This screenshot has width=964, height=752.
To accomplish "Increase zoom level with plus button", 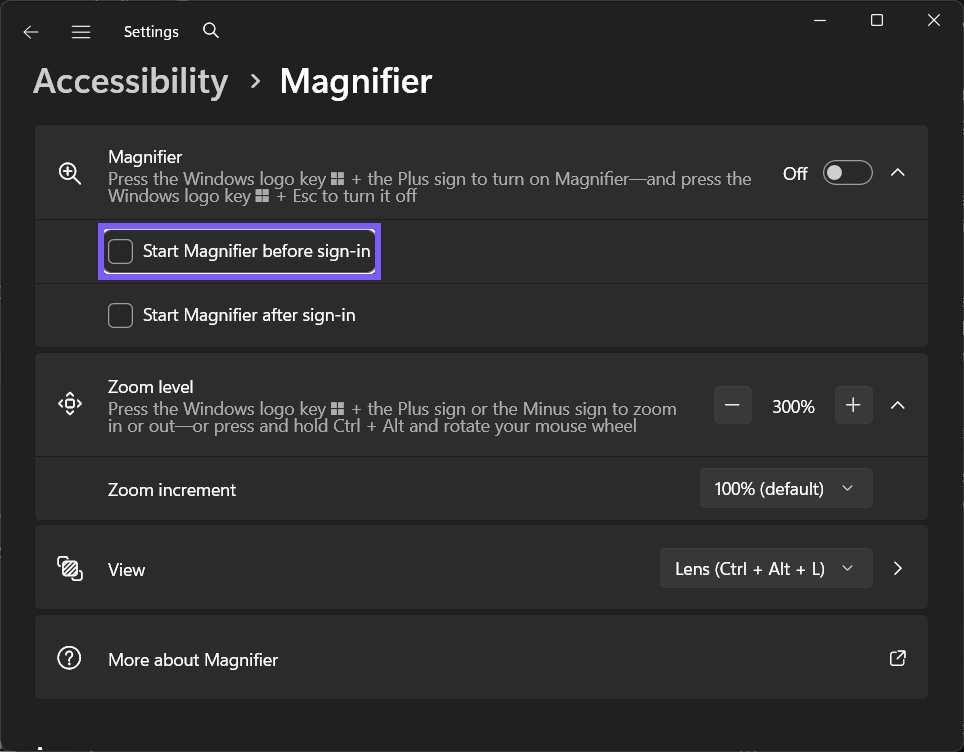I will tap(853, 405).
